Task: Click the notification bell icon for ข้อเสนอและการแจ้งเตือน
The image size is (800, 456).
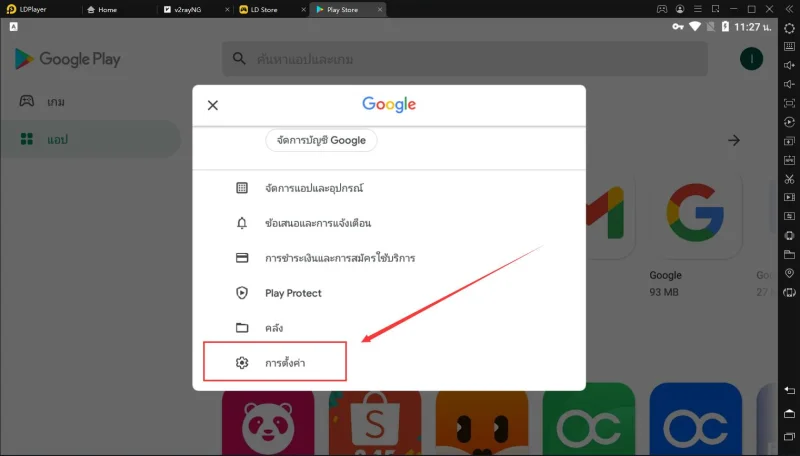Action: tap(242, 223)
